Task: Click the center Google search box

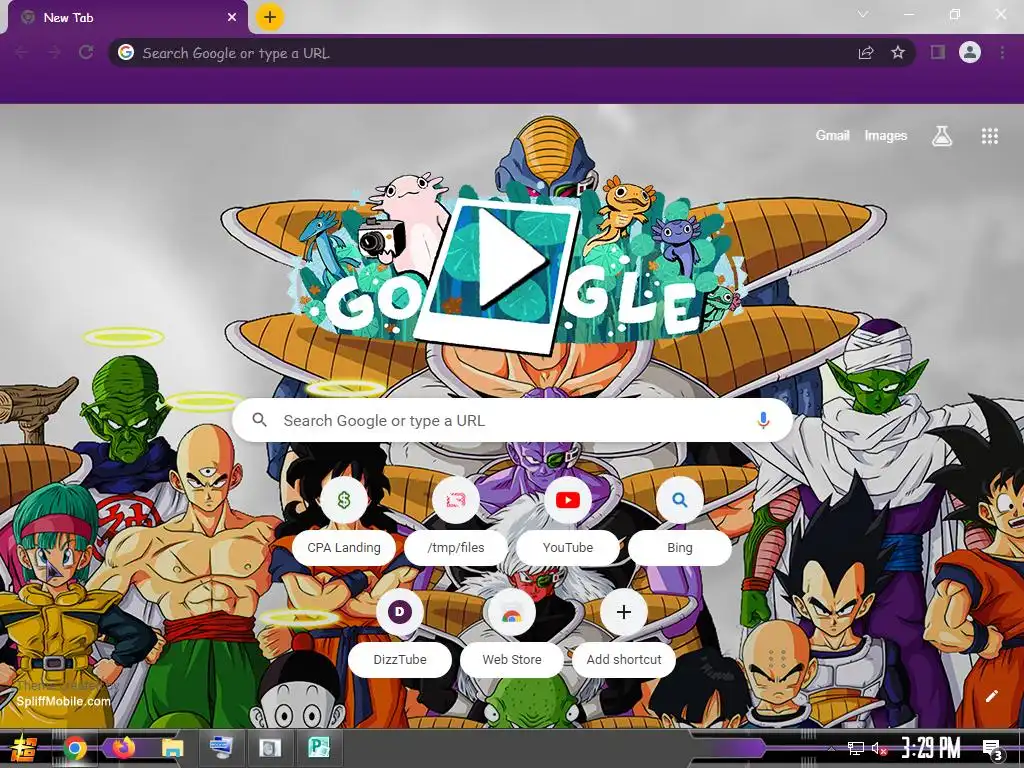Action: tap(513, 420)
